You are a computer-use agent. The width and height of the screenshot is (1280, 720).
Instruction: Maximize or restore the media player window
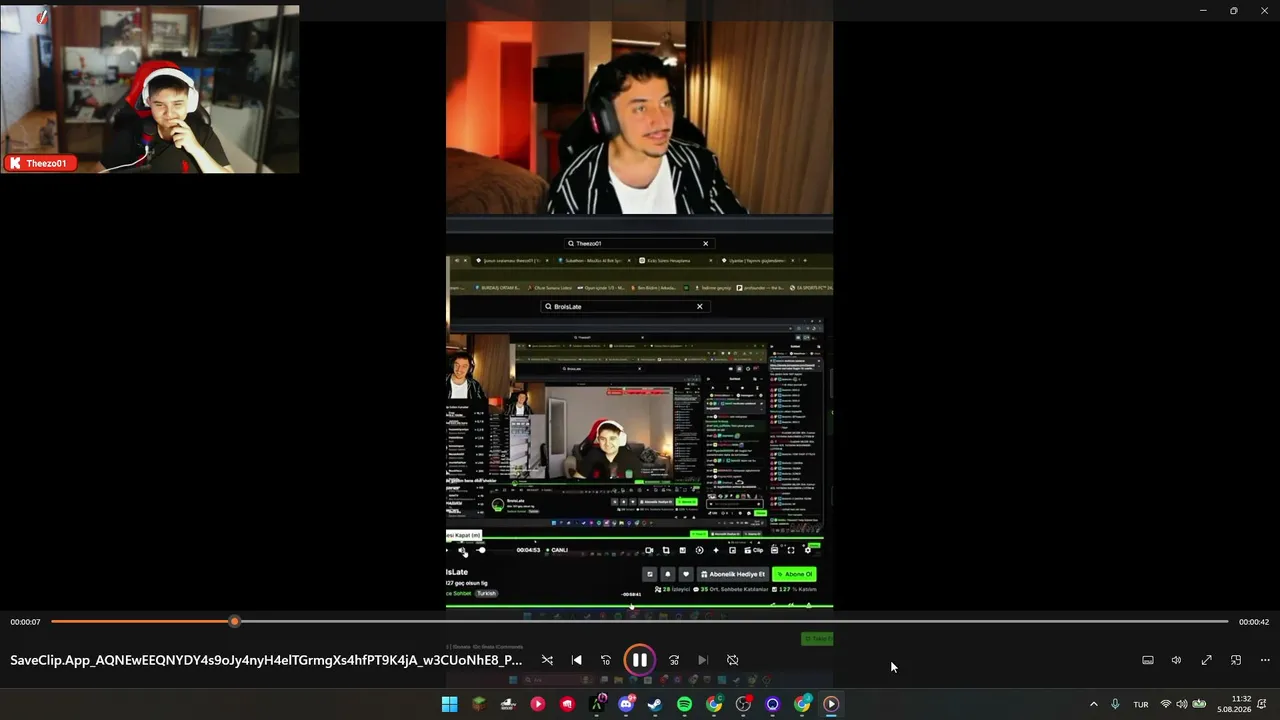[x=1234, y=10]
